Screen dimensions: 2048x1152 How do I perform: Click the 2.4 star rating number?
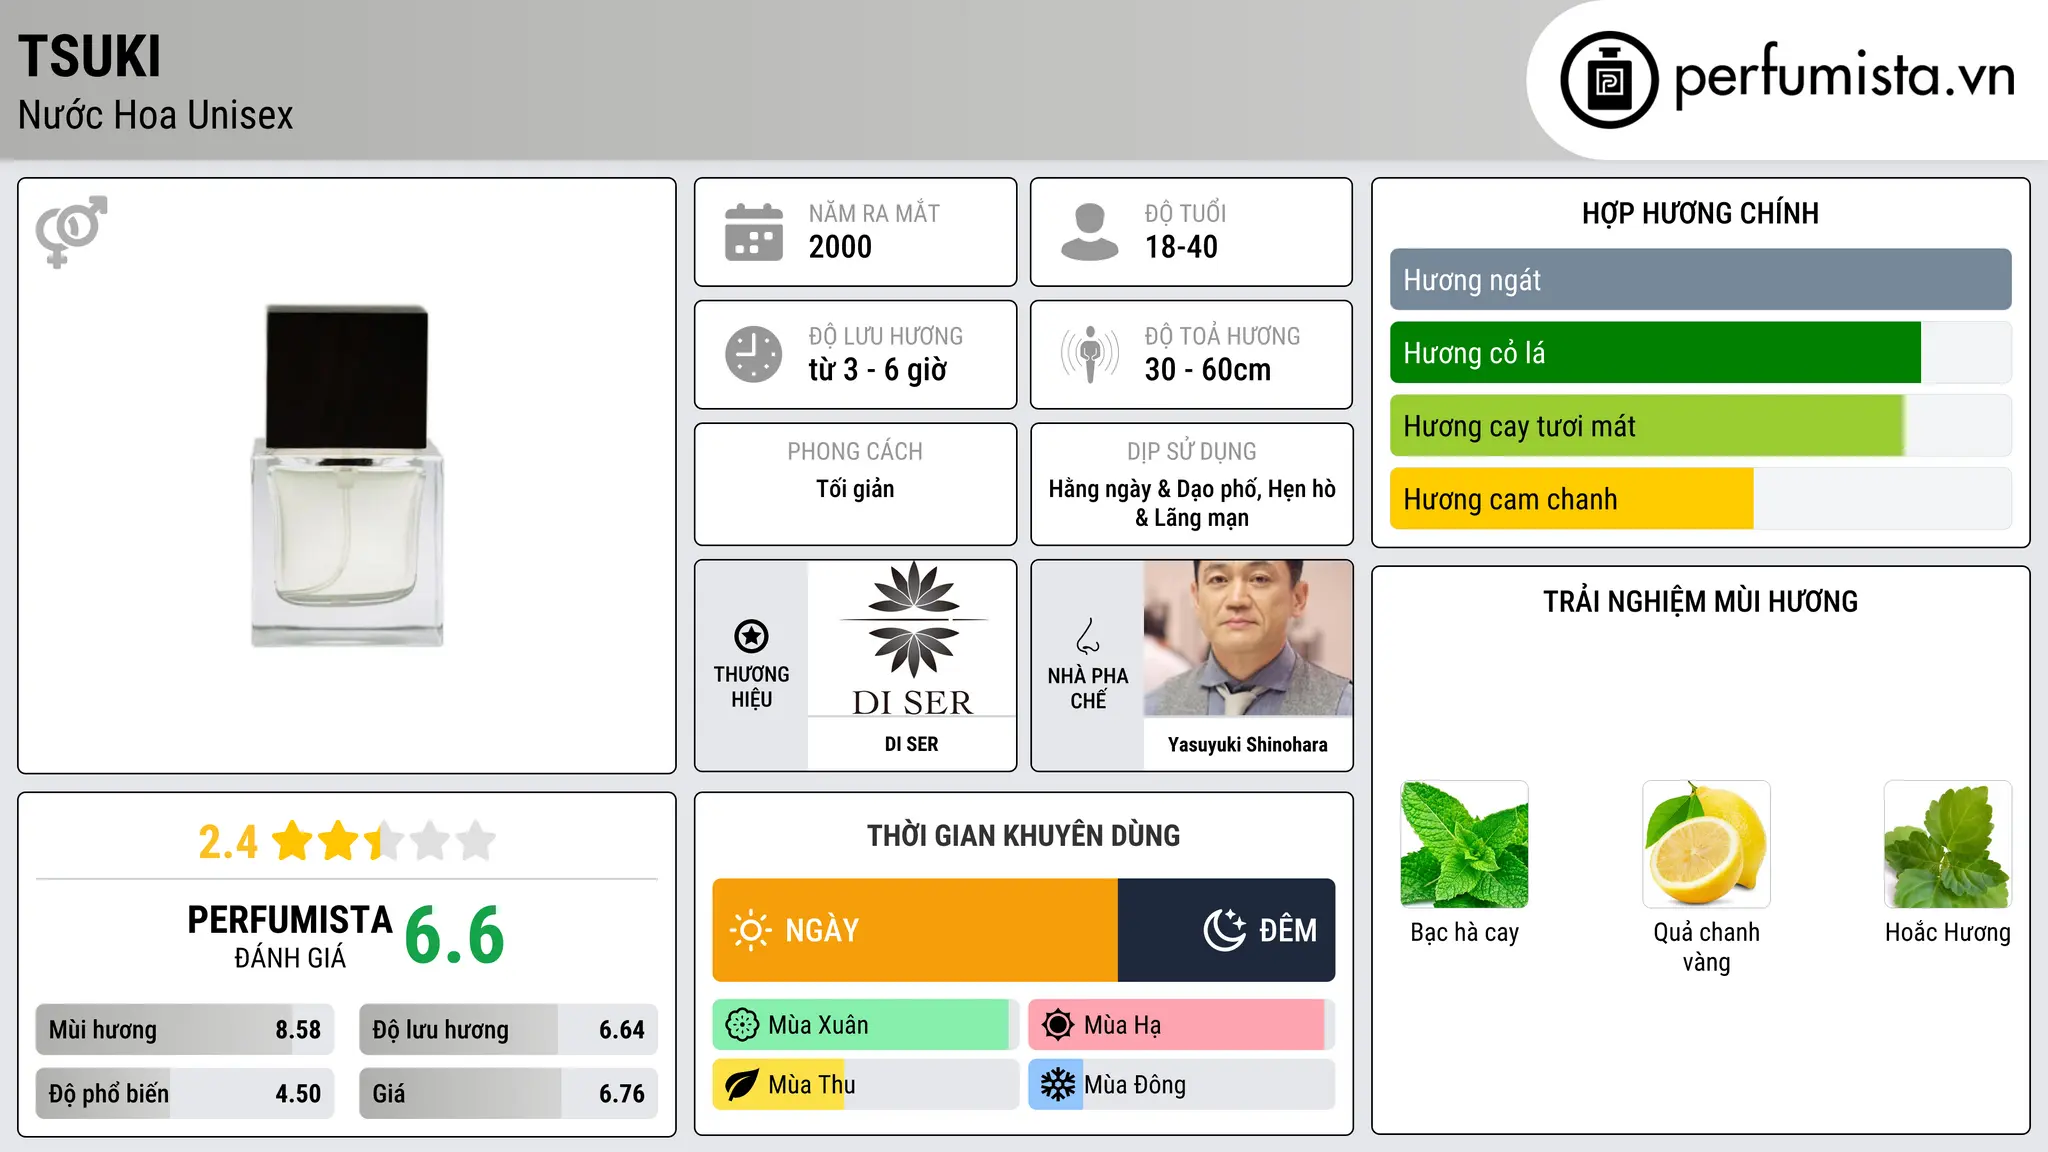[228, 842]
